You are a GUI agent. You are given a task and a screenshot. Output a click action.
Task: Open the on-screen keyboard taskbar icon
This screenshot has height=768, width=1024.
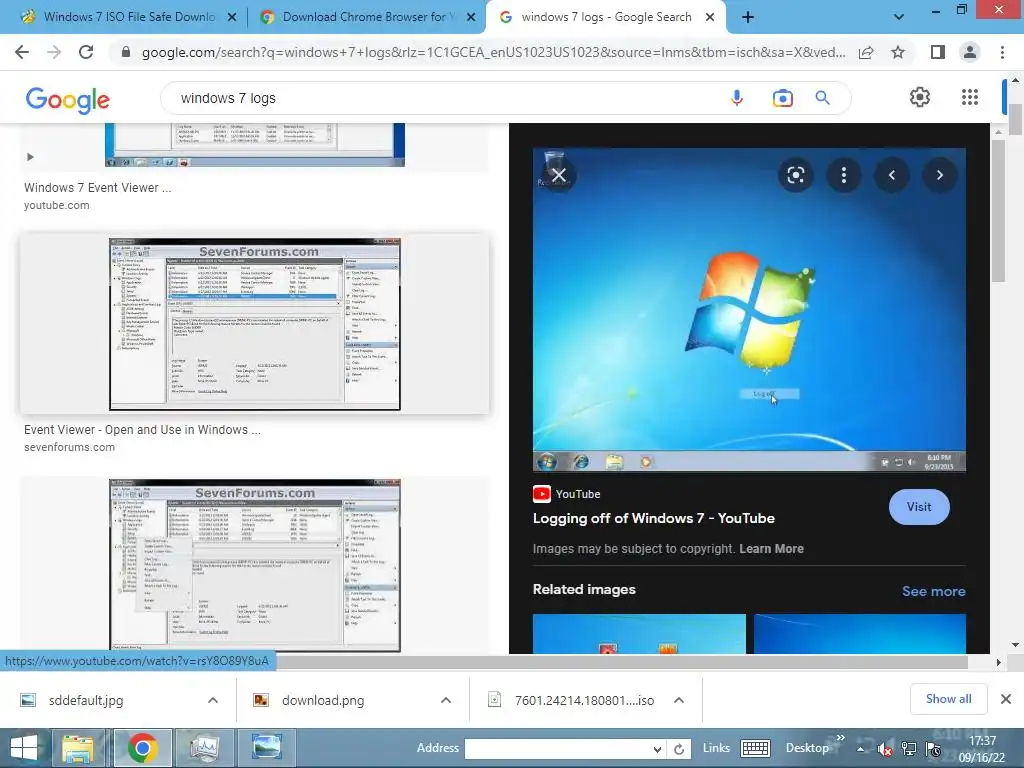click(x=756, y=748)
